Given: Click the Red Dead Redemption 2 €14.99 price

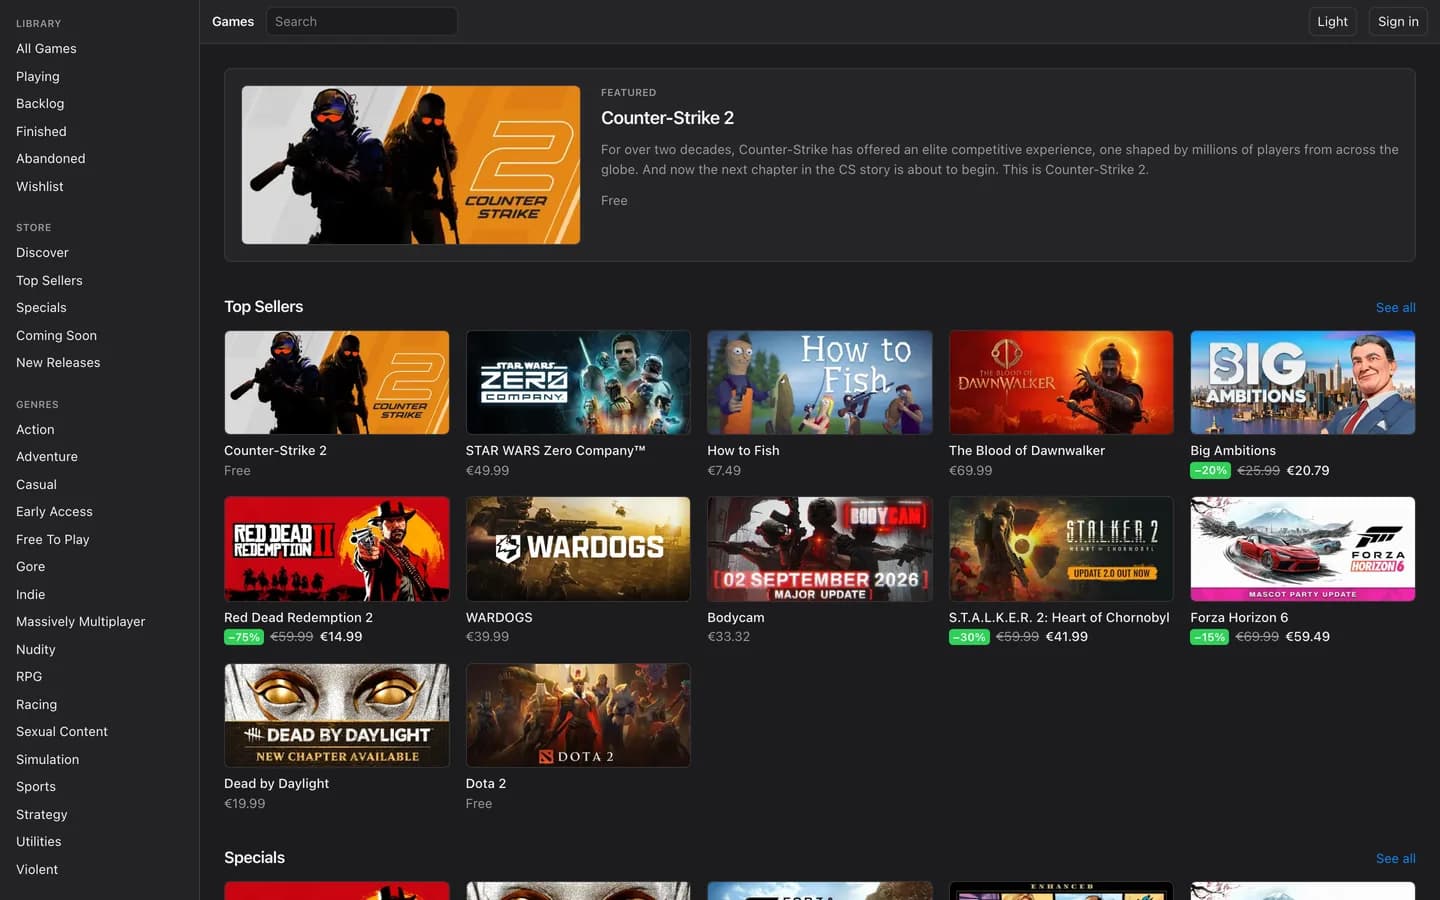Looking at the screenshot, I should pos(341,637).
